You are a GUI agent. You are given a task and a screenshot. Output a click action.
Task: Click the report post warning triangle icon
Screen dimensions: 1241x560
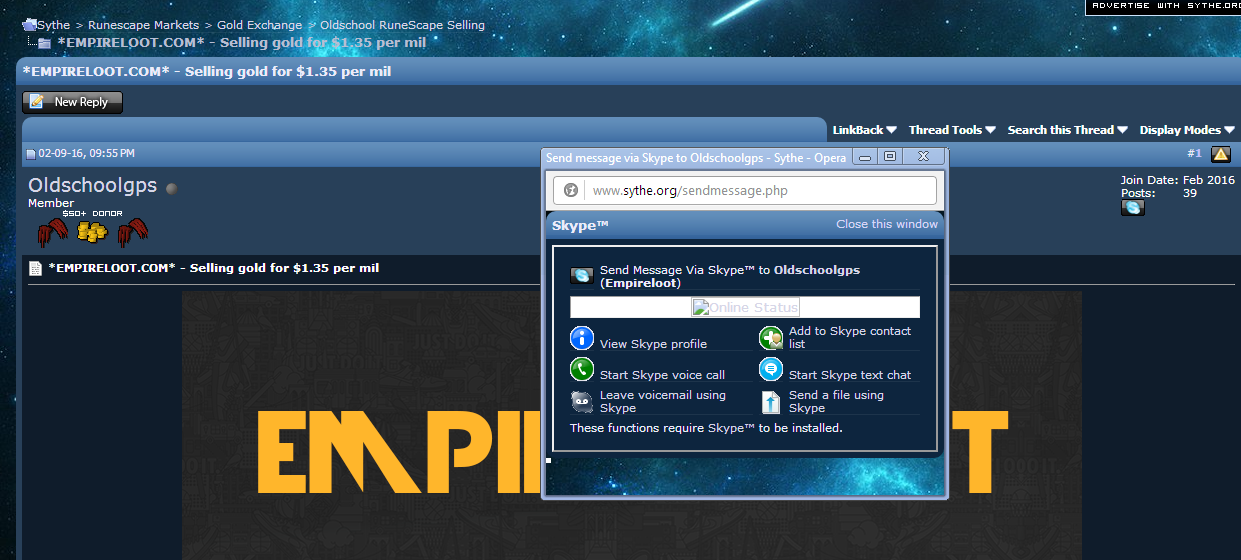click(x=1221, y=154)
